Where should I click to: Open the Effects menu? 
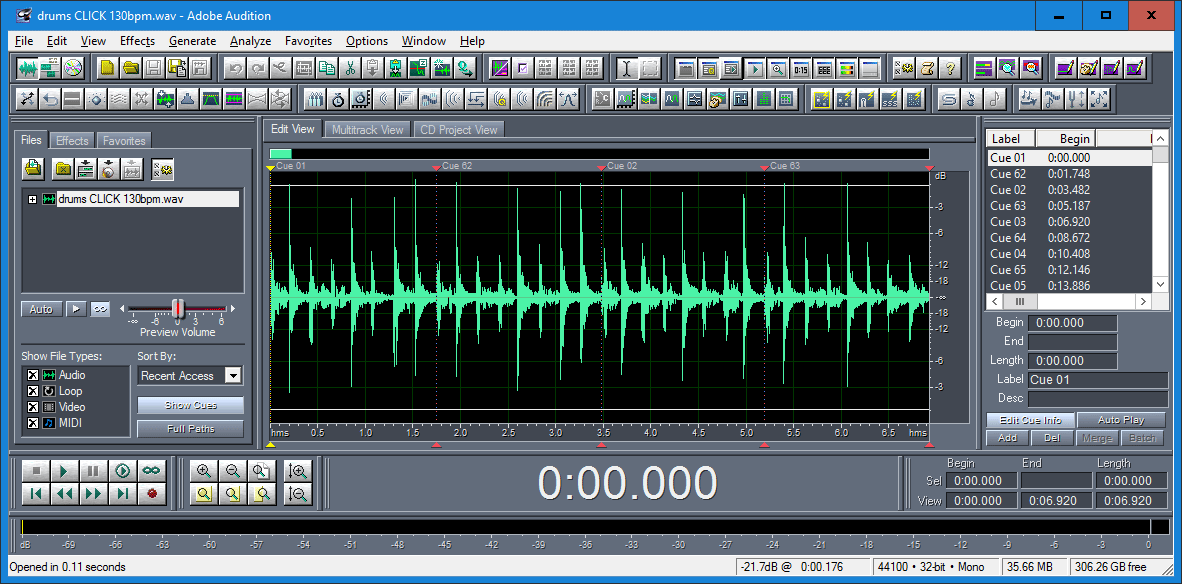137,41
